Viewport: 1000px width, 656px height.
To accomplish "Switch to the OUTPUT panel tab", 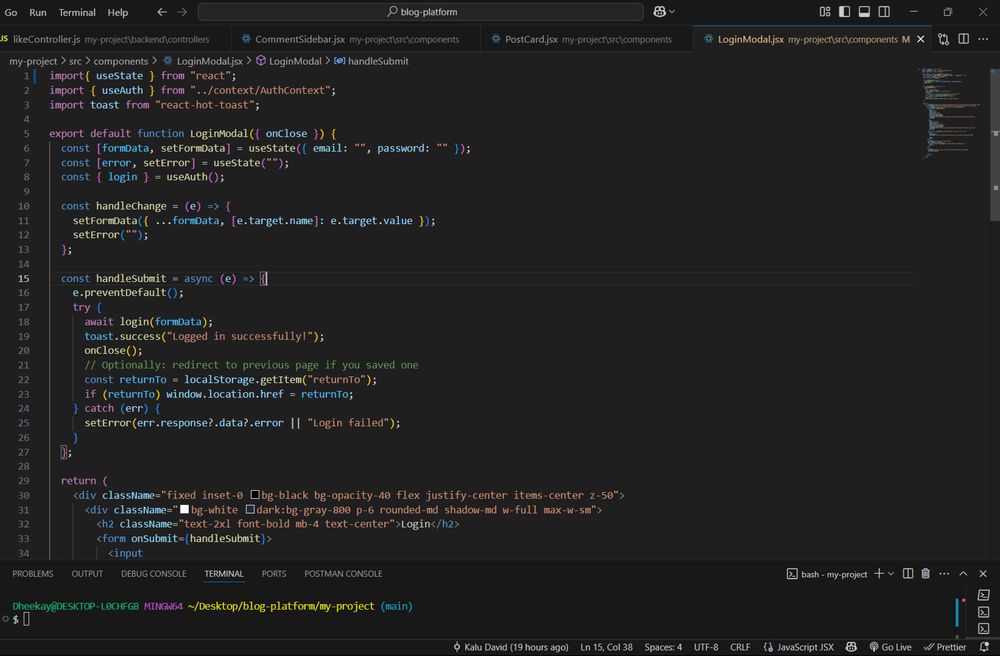I will click(x=87, y=574).
